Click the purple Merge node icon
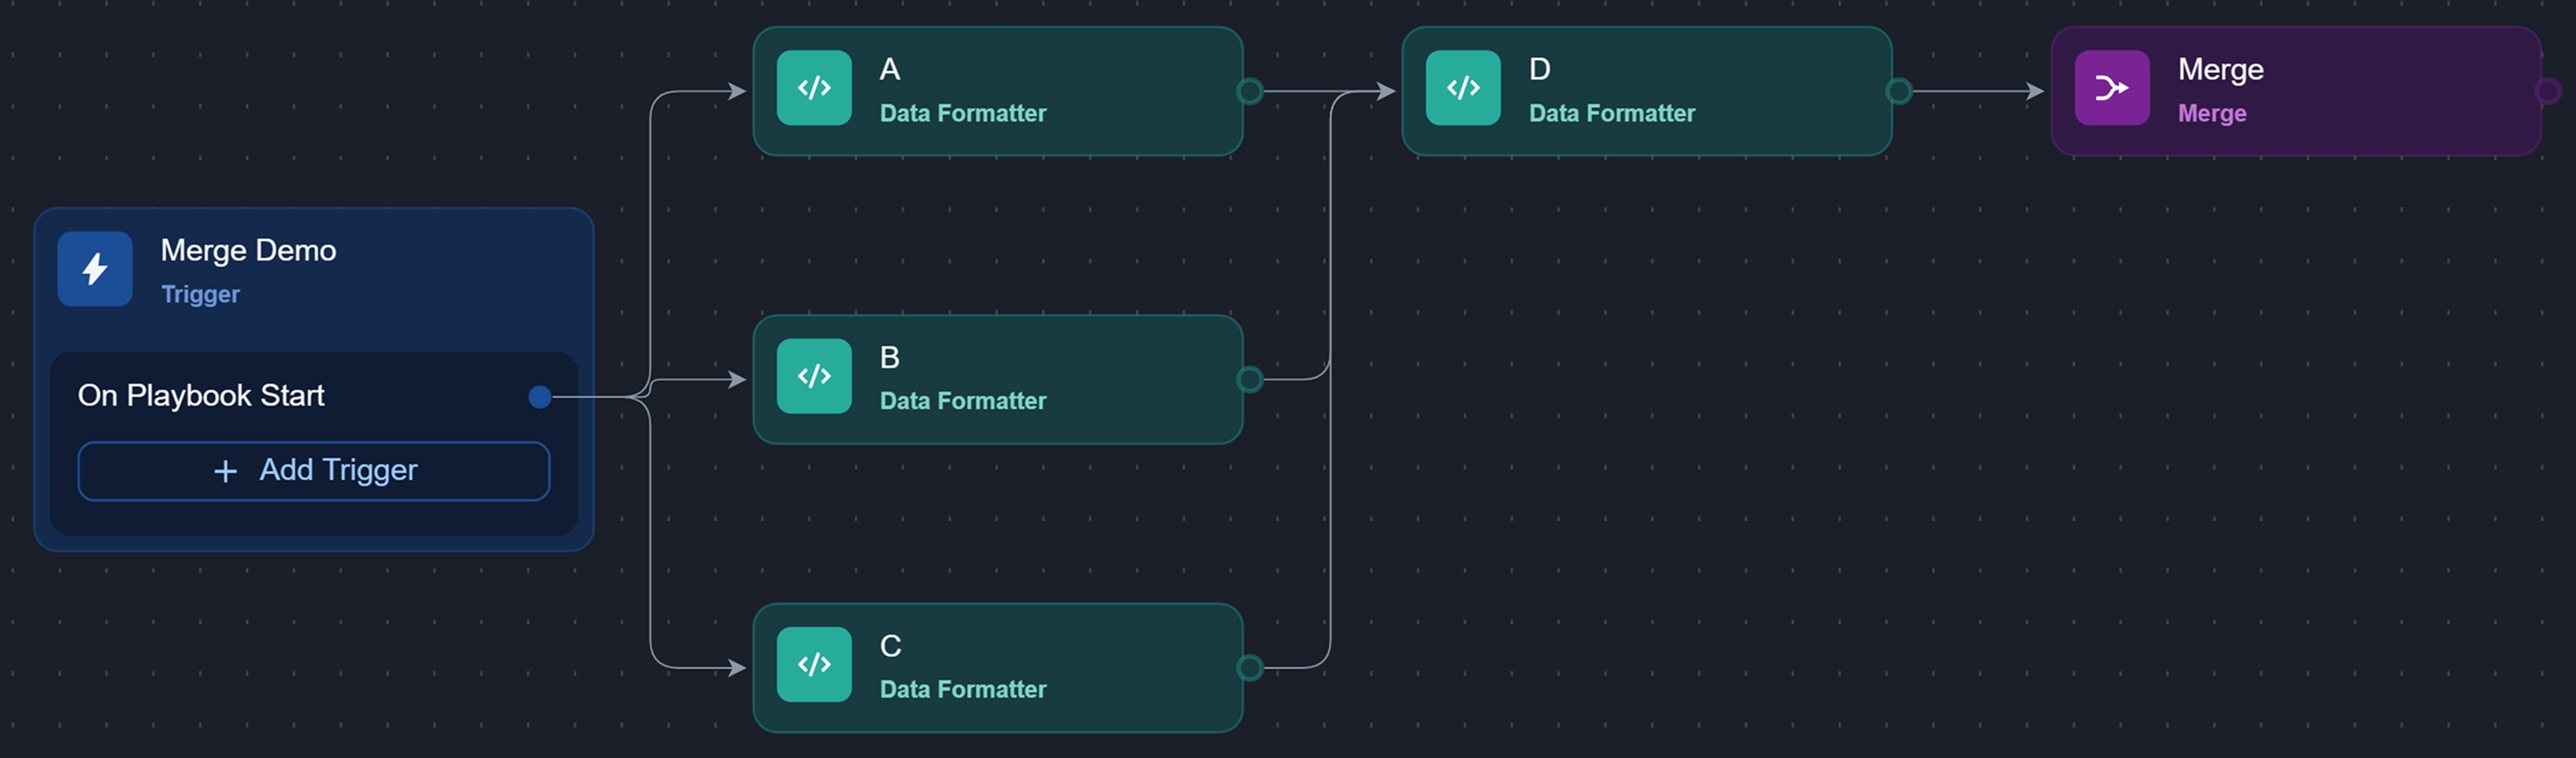Viewport: 2576px width, 758px height. tap(2111, 88)
